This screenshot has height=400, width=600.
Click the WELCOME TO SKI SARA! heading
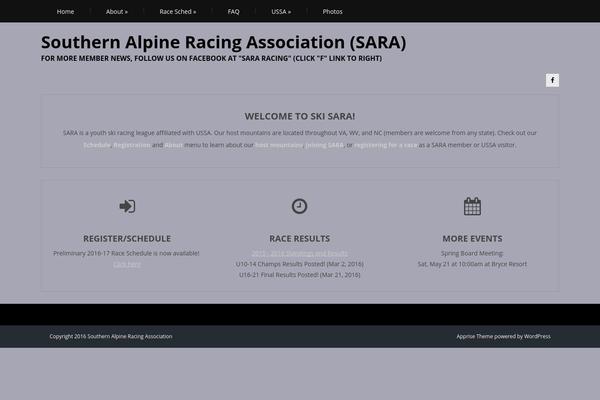tap(300, 116)
